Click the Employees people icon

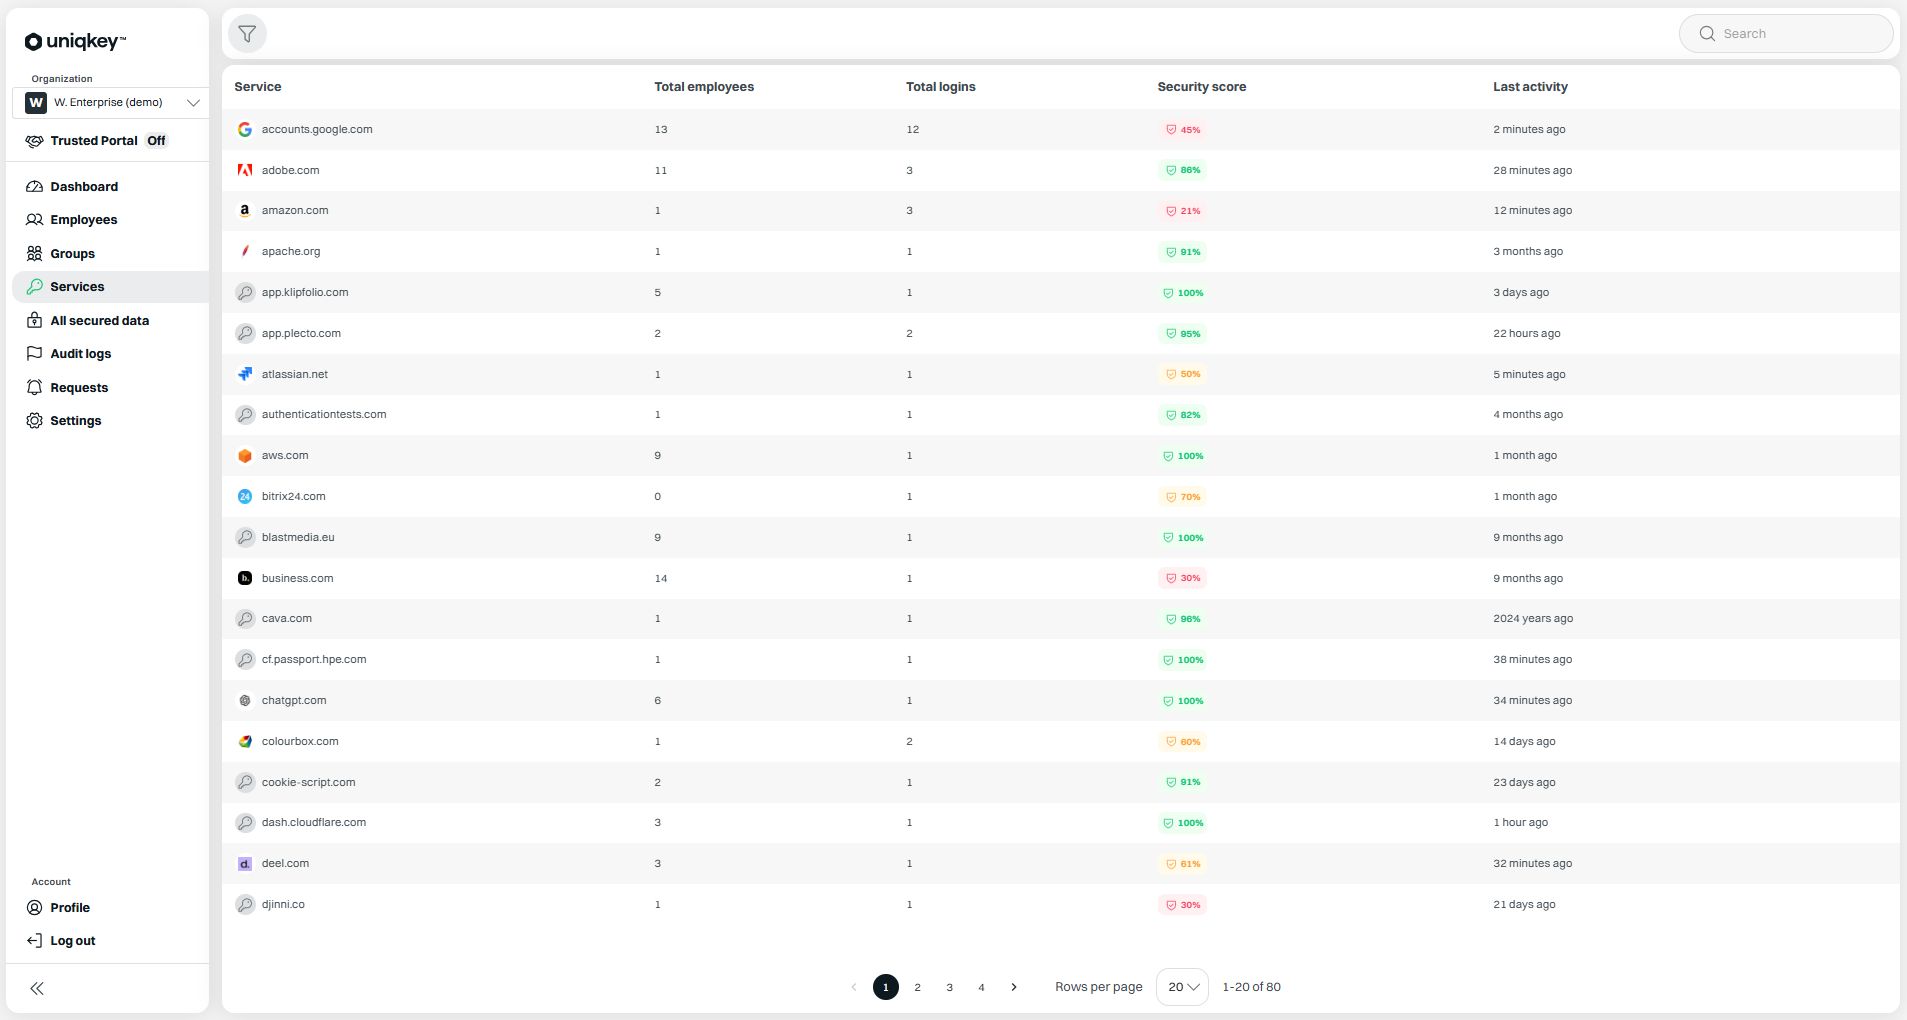tap(34, 220)
